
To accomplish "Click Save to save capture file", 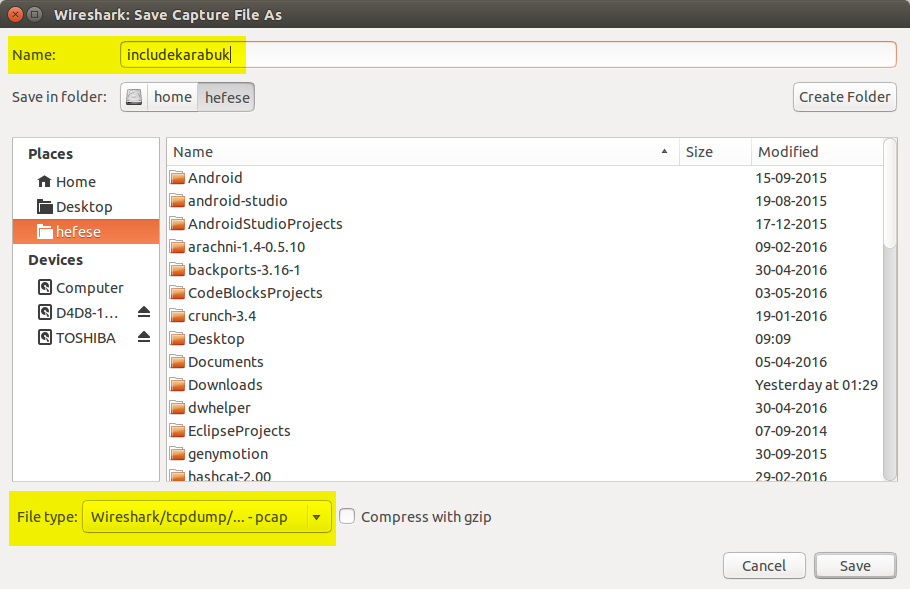I will [855, 566].
